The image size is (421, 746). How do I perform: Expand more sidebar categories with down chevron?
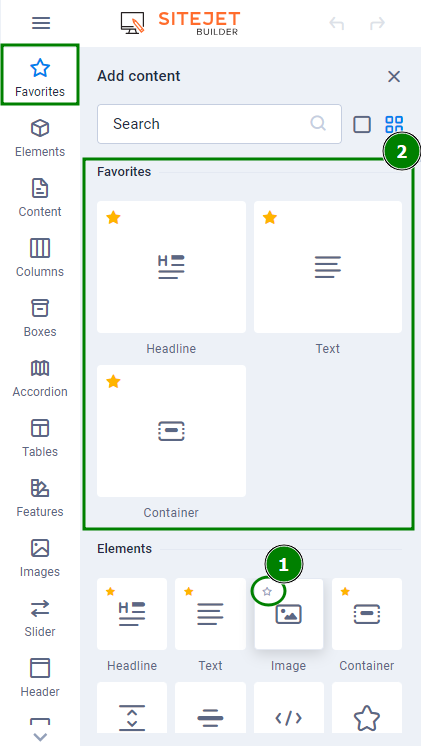click(x=40, y=737)
